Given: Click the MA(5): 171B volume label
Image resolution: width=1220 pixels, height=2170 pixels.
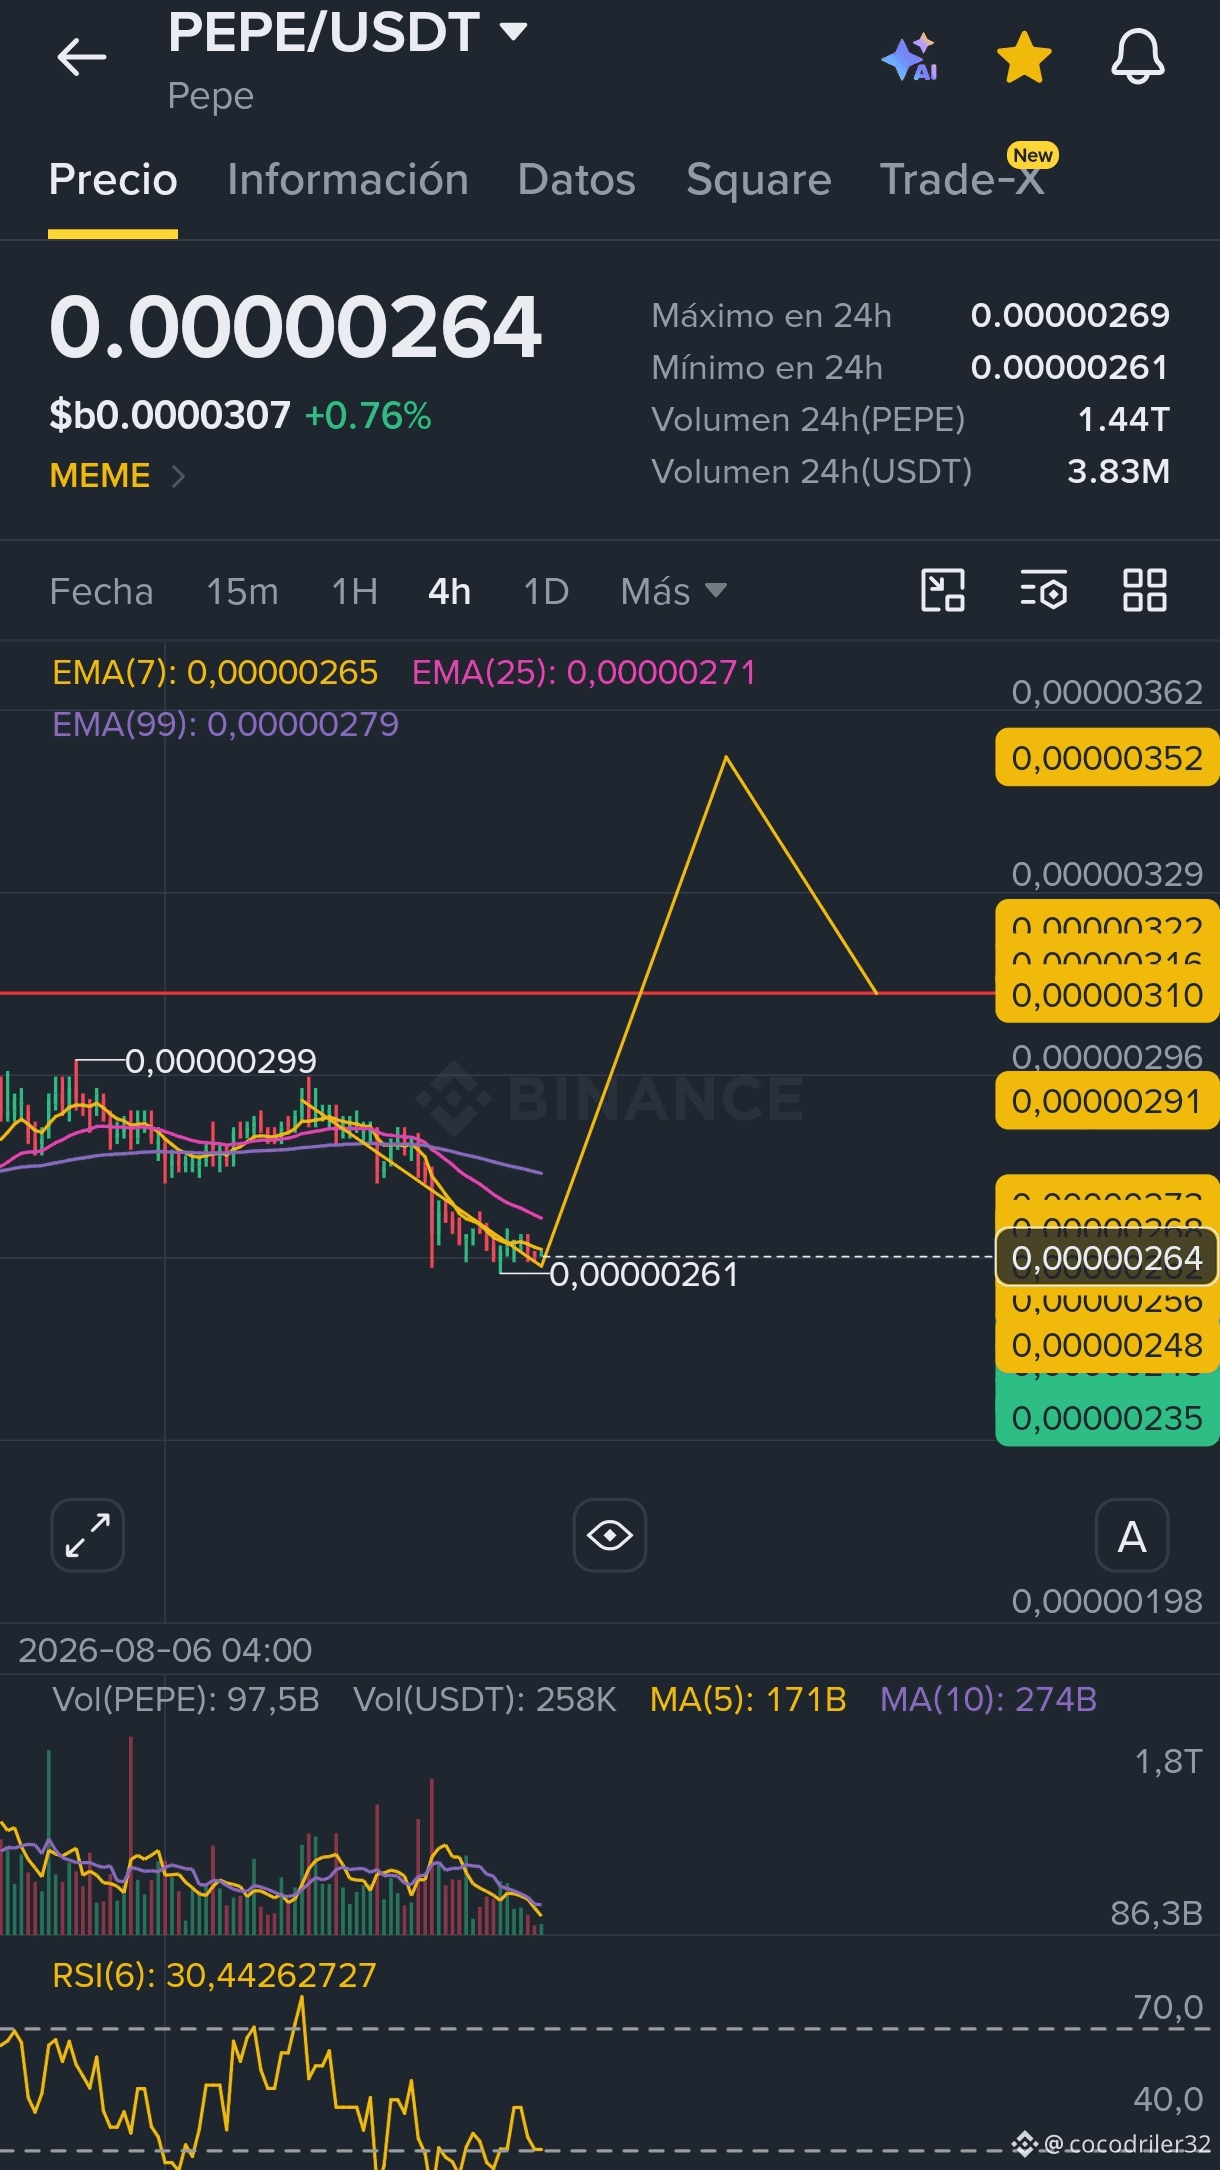Looking at the screenshot, I should tap(748, 1699).
